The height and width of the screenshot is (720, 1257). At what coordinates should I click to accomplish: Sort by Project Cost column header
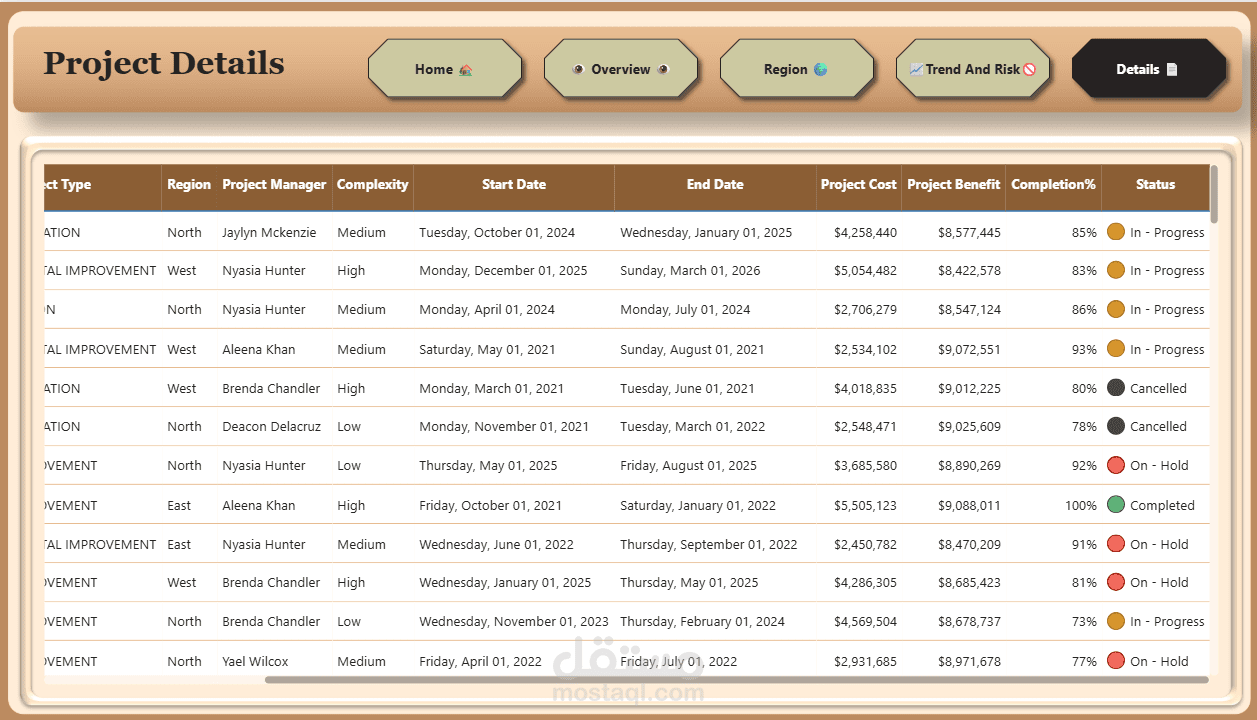[859, 184]
